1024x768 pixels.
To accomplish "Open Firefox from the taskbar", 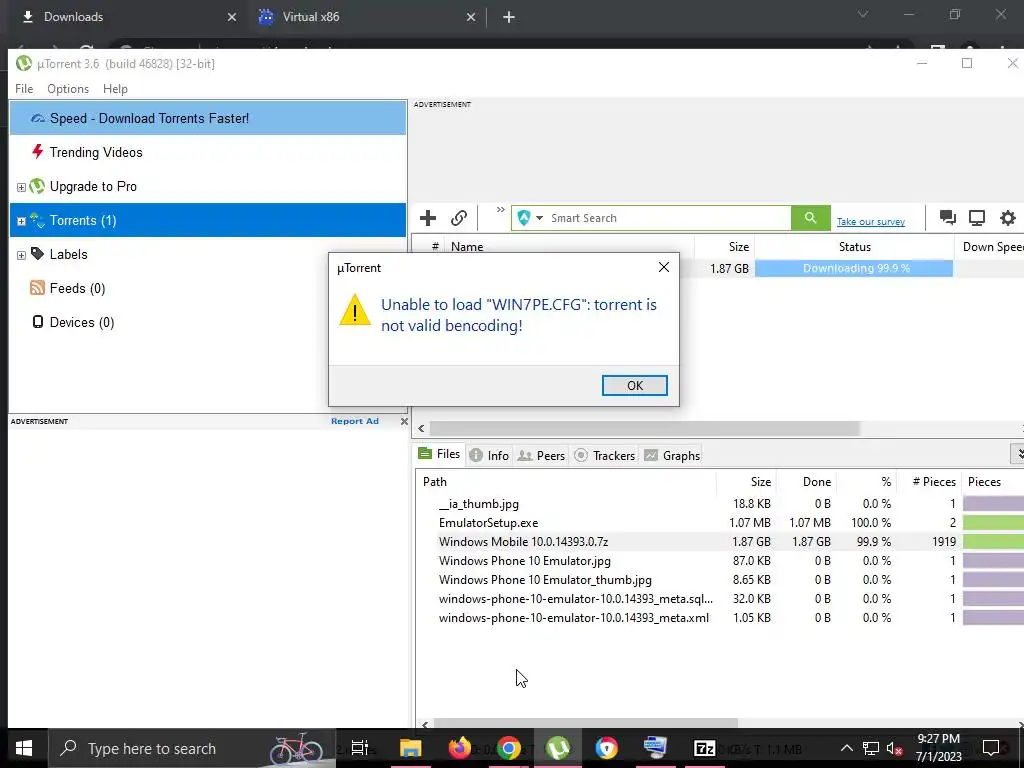I will (459, 748).
